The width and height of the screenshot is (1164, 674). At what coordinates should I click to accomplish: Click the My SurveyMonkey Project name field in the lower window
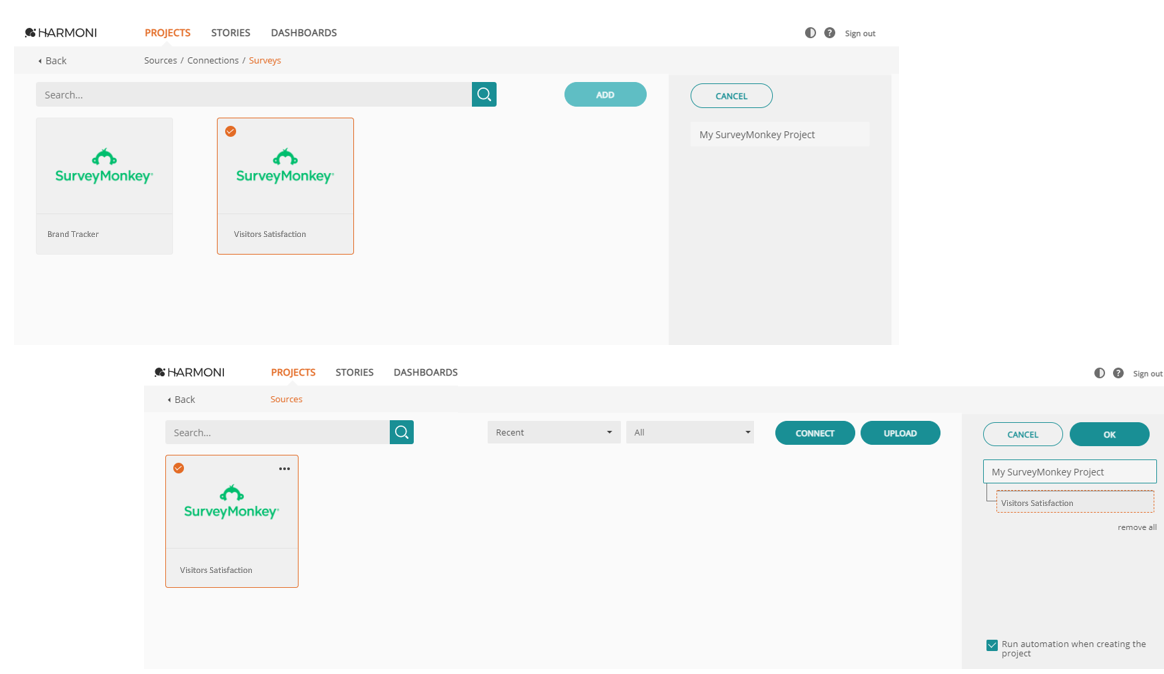[x=1070, y=471]
